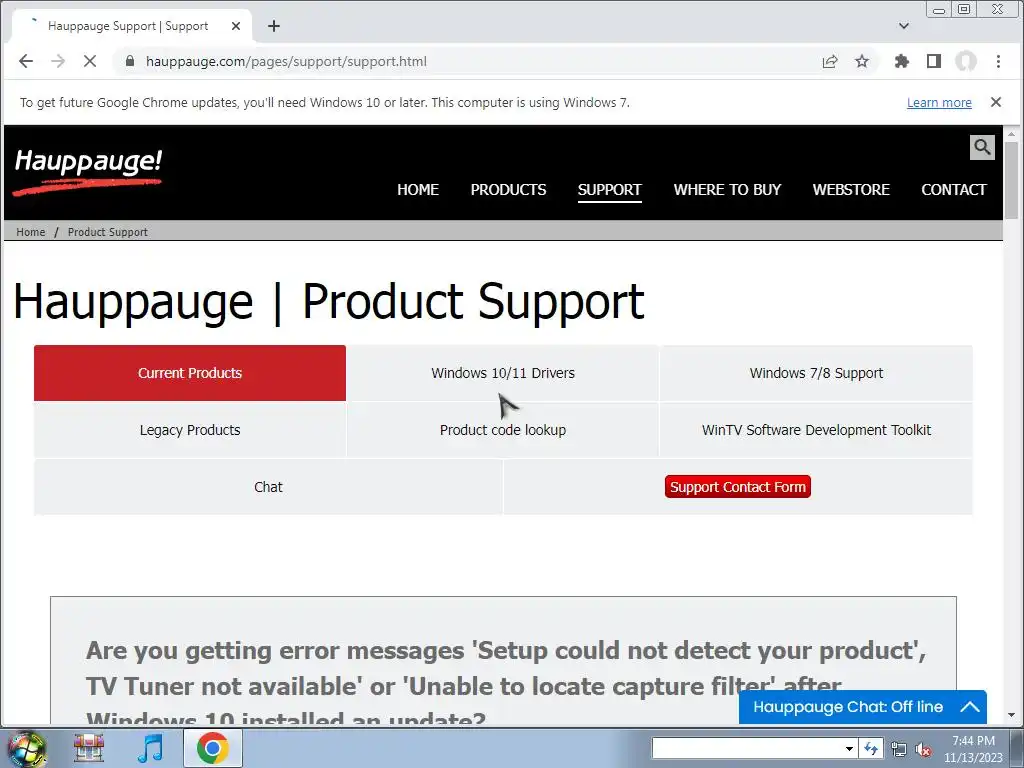Open WinTV Software Development Toolkit
1024x768 pixels.
pyautogui.click(x=816, y=430)
